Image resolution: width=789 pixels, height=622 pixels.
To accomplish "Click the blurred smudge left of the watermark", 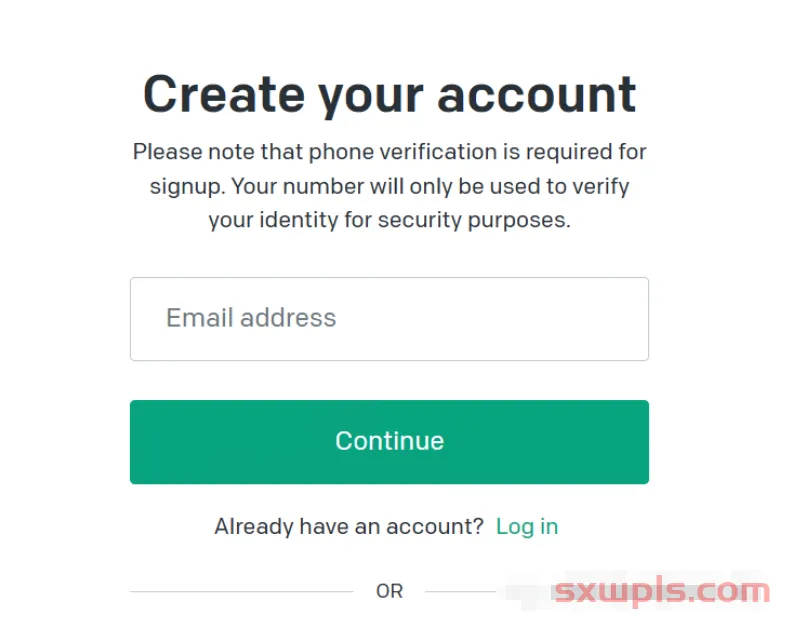I will [x=525, y=592].
